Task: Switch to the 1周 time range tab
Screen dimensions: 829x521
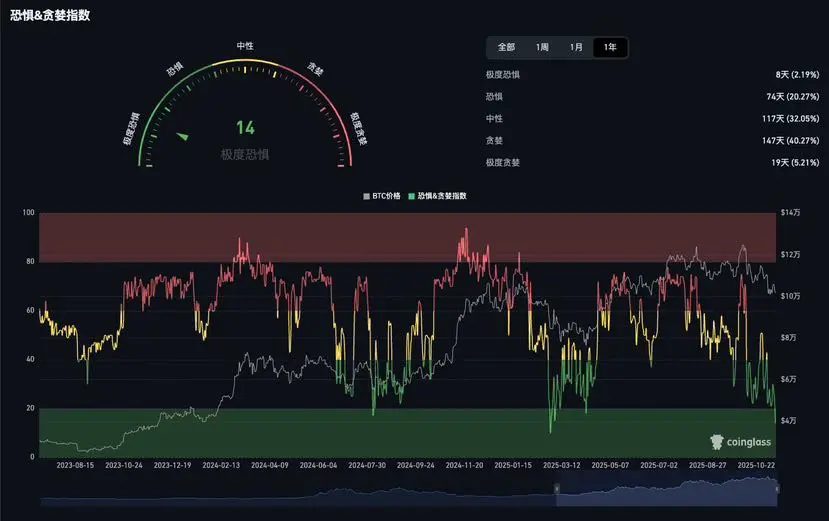Action: pyautogui.click(x=542, y=47)
